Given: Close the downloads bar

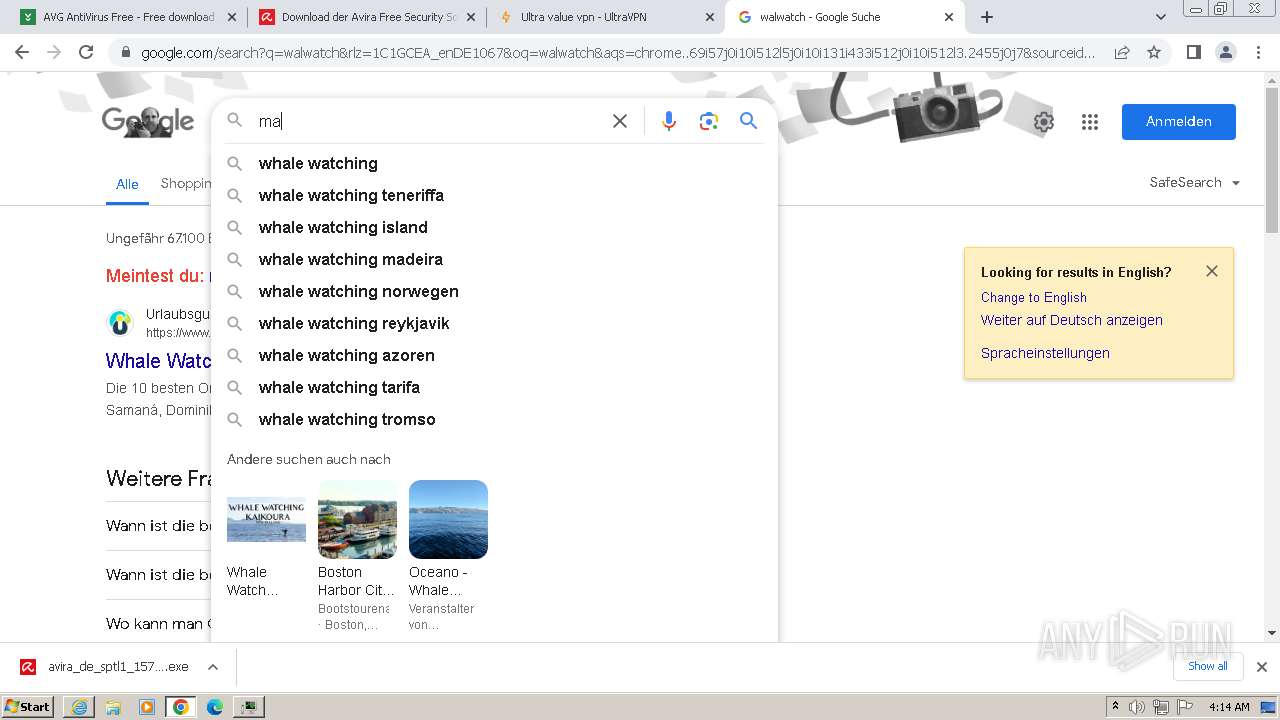Looking at the screenshot, I should (1262, 667).
